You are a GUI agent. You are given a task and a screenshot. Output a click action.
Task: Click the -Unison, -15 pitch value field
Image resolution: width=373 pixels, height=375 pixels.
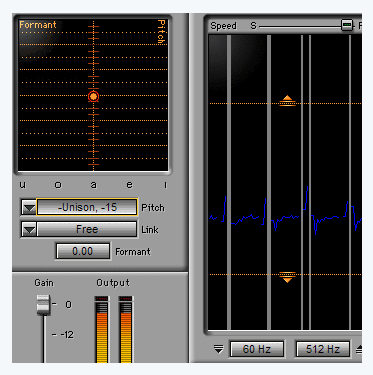pos(87,207)
